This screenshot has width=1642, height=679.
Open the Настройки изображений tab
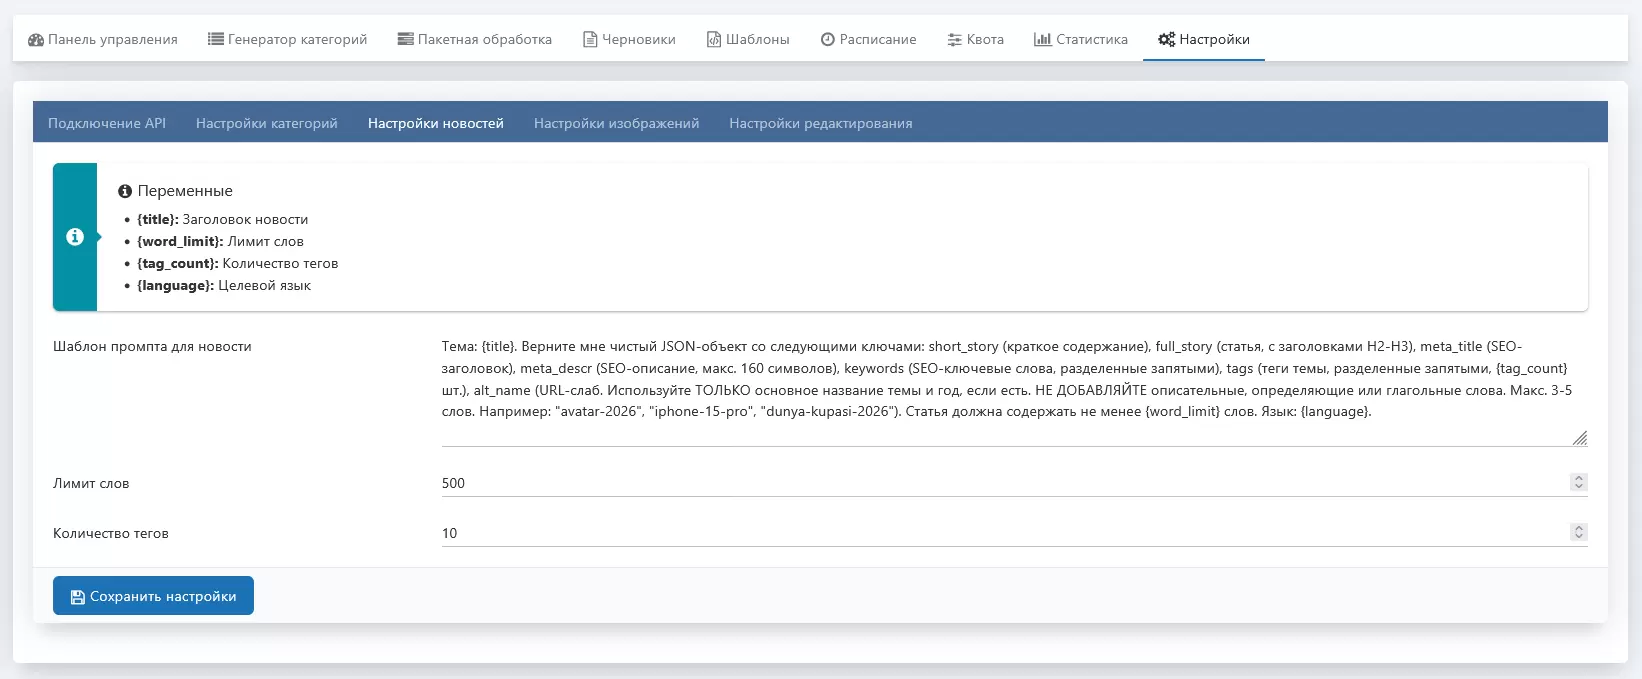click(x=616, y=123)
